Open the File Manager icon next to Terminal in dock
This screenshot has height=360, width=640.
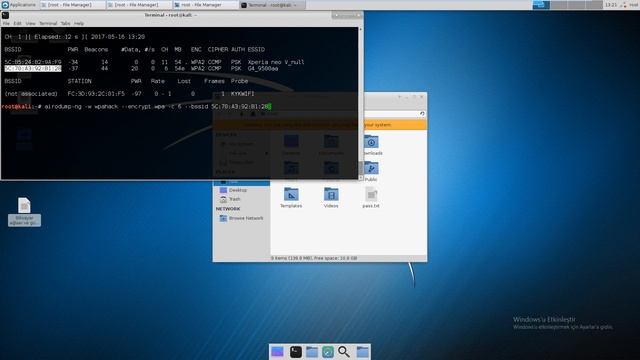tap(312, 352)
